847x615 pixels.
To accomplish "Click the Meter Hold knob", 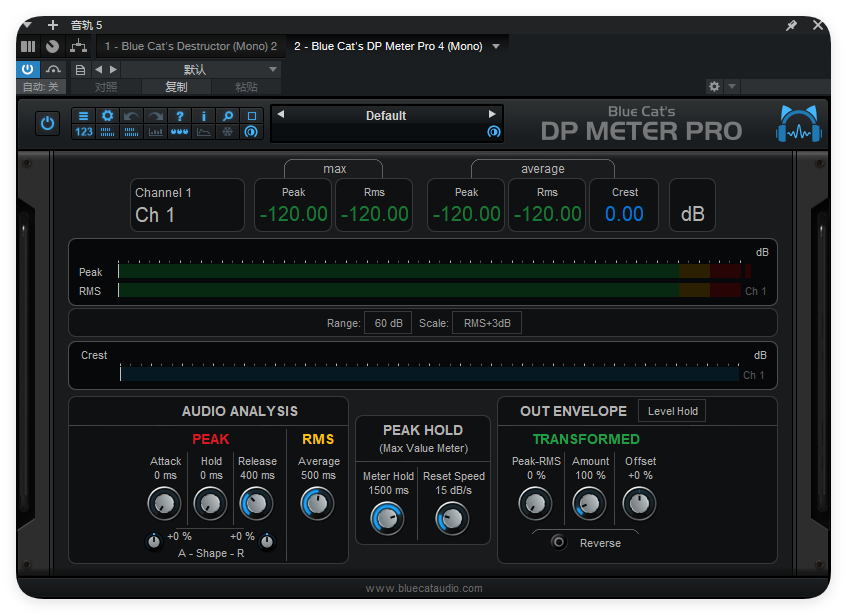I will point(387,519).
